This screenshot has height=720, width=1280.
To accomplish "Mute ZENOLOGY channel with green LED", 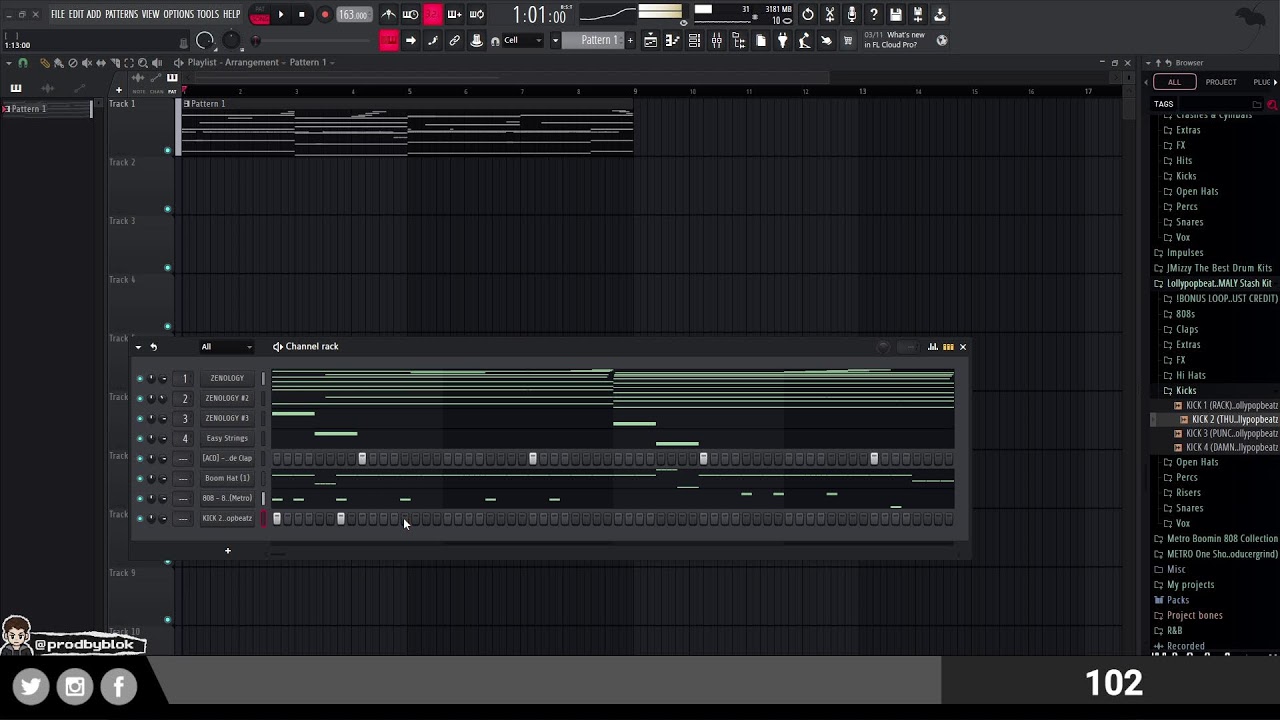I will (140, 378).
